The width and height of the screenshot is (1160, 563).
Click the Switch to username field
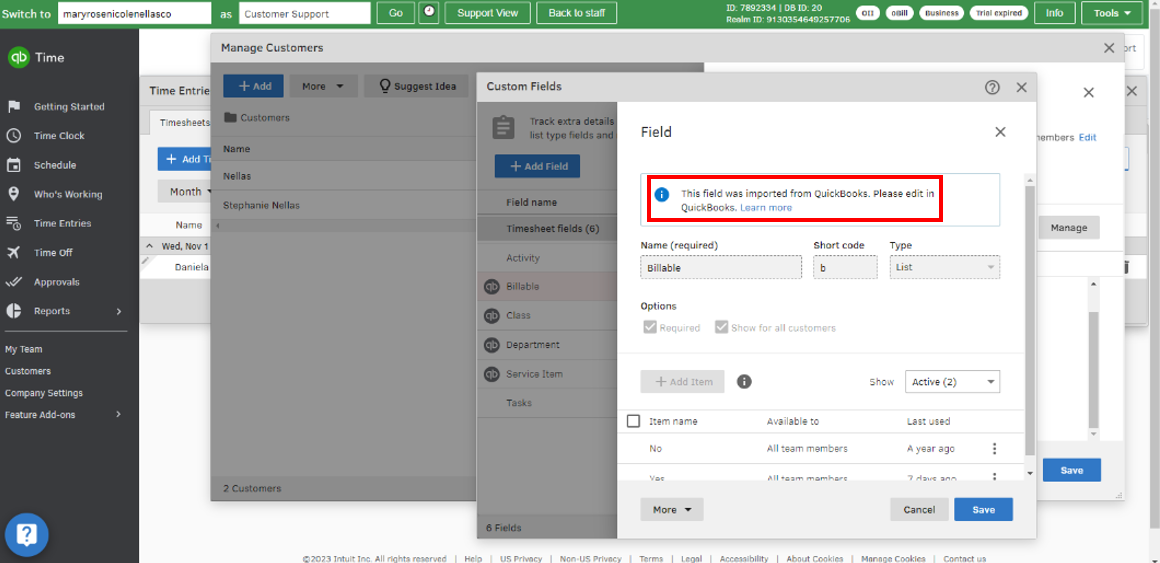click(135, 13)
